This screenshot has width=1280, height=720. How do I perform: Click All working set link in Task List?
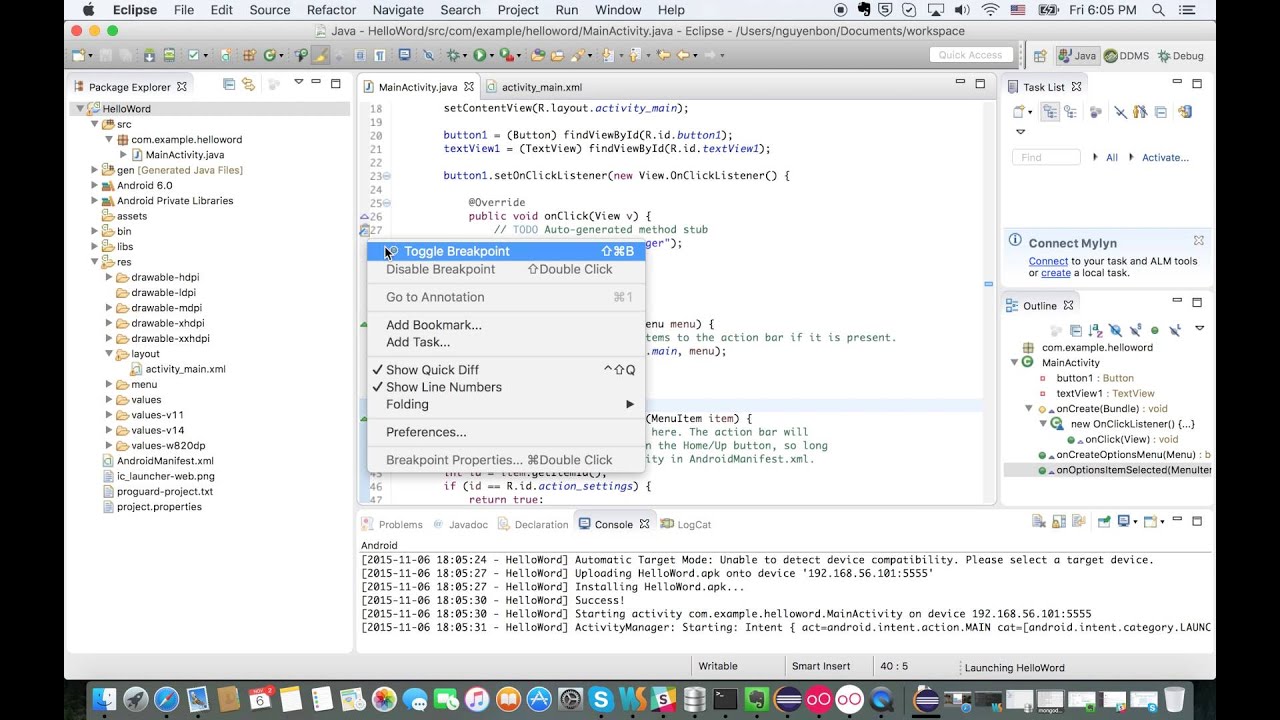pos(1111,157)
